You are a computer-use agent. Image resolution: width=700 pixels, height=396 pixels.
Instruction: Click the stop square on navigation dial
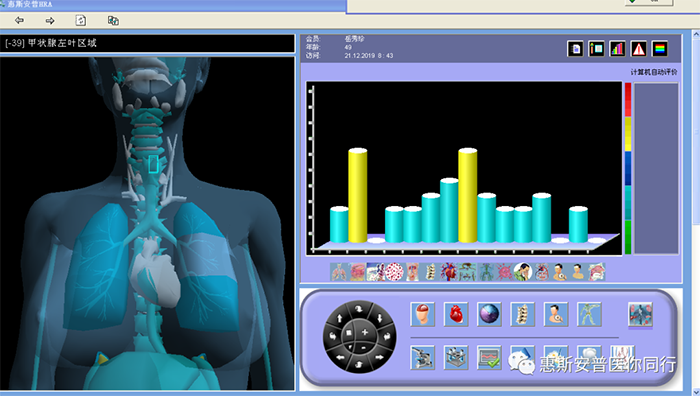tap(349, 333)
